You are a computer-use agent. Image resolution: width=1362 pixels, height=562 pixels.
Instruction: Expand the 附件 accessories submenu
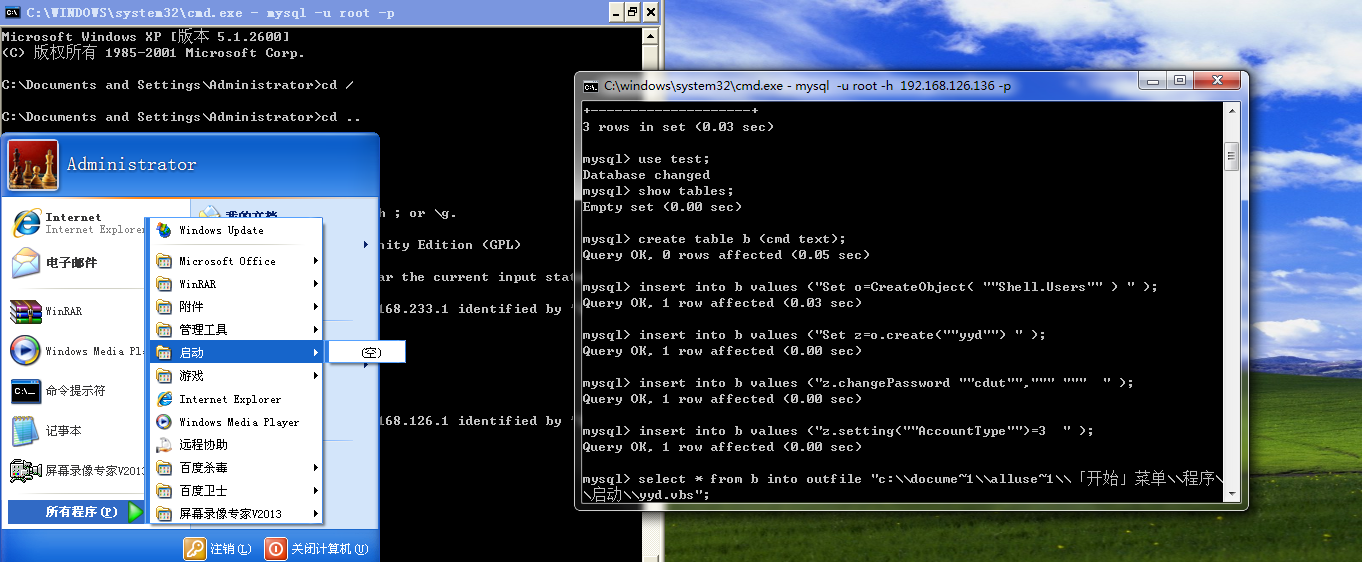pyautogui.click(x=237, y=307)
